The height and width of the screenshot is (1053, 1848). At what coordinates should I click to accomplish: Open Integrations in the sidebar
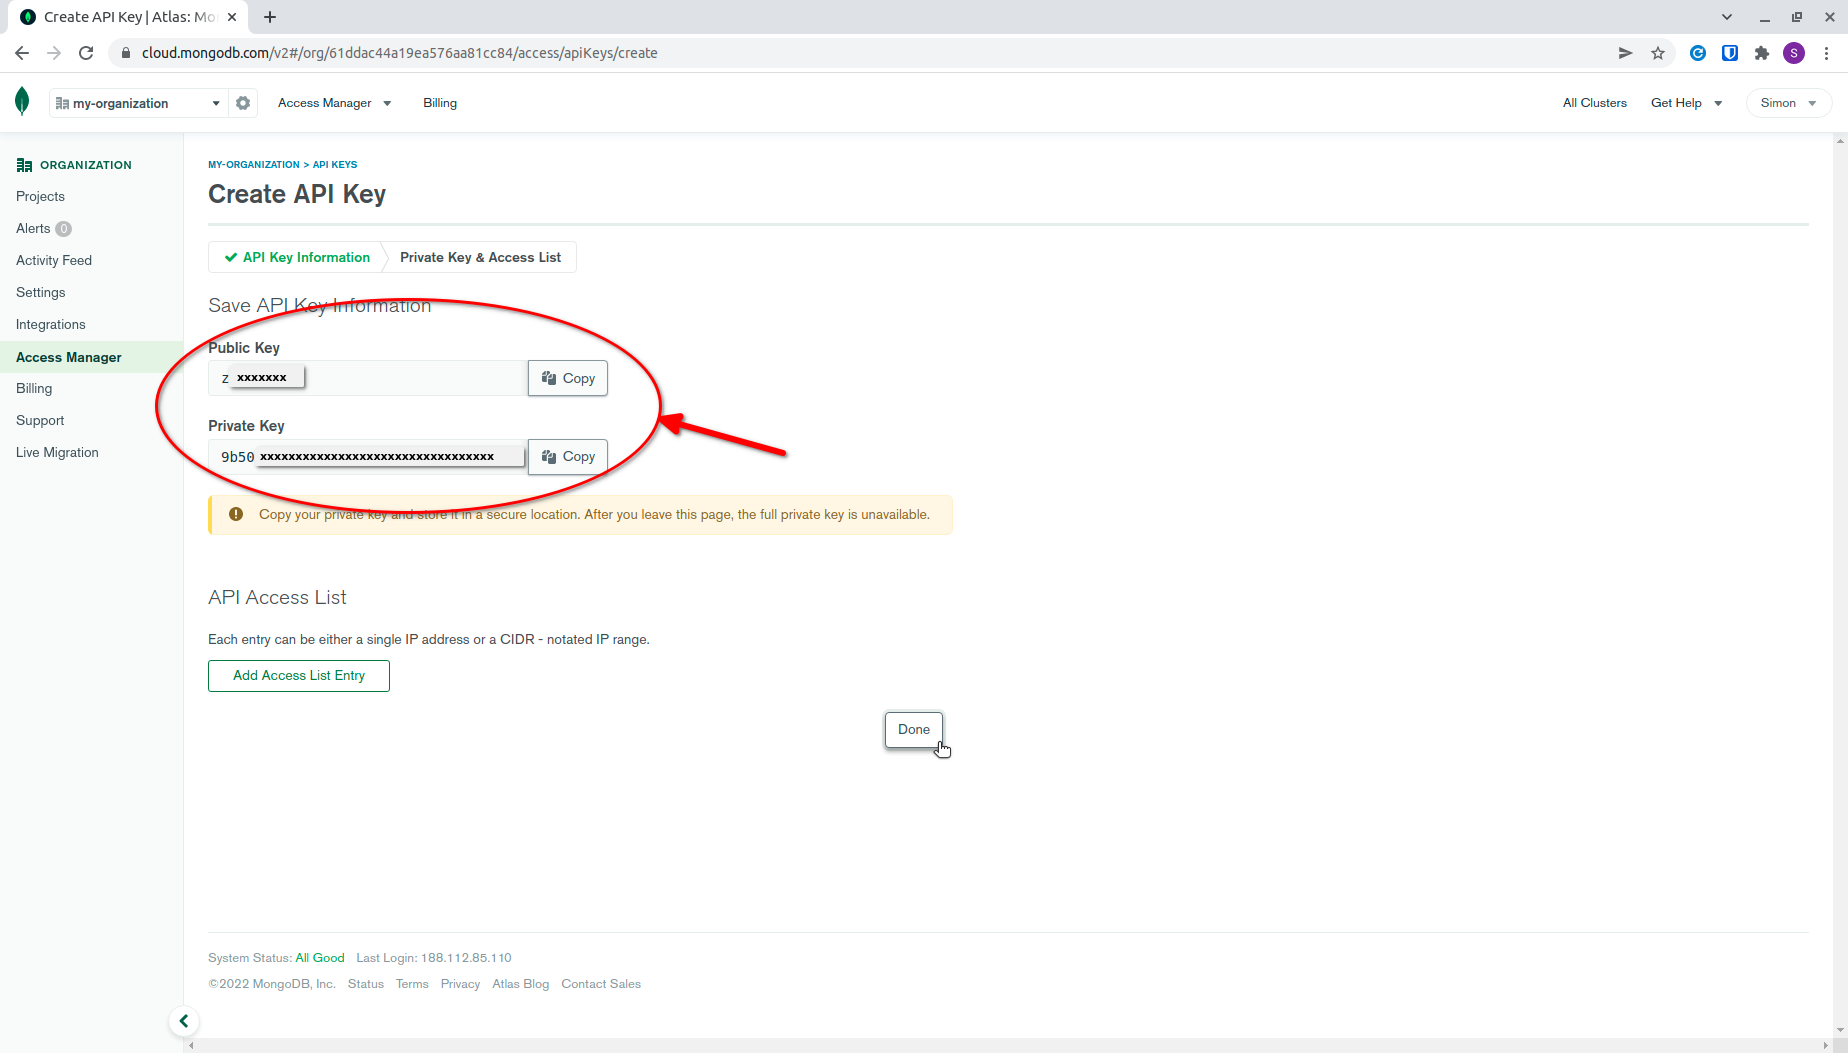(x=51, y=324)
